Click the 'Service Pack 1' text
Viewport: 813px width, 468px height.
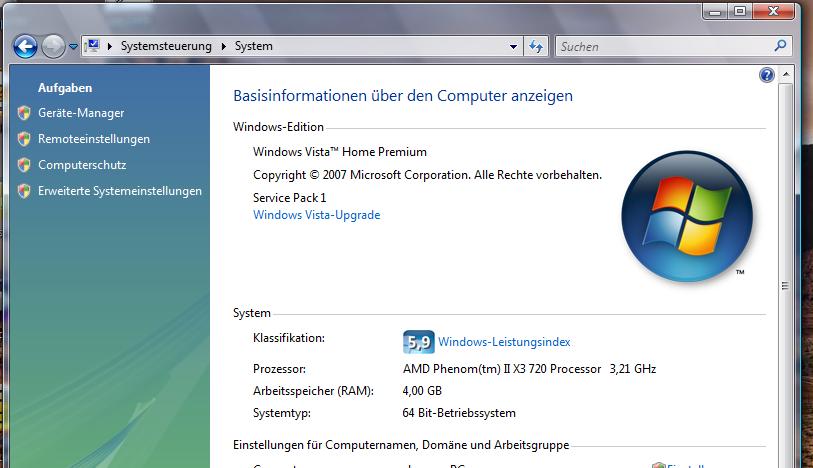pyautogui.click(x=289, y=198)
